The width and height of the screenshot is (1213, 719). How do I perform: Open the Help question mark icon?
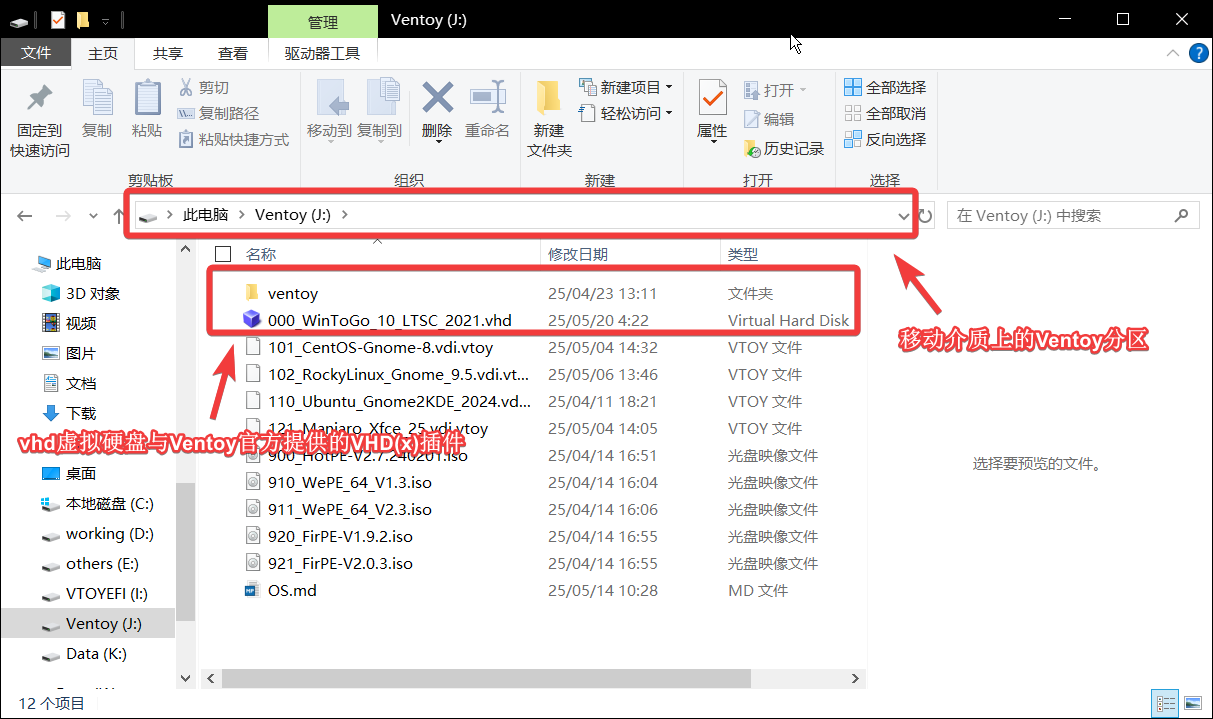click(1198, 54)
